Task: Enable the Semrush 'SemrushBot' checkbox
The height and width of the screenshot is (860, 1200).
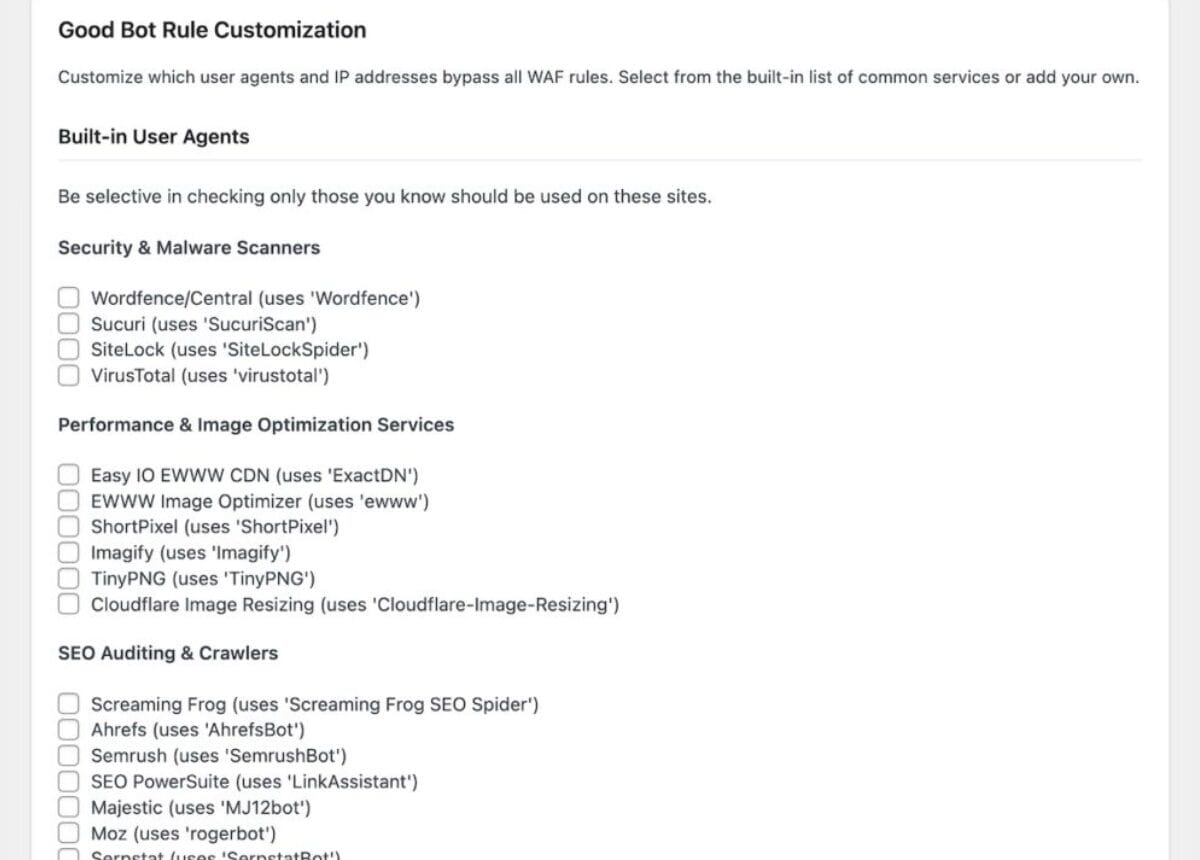Action: click(x=68, y=755)
